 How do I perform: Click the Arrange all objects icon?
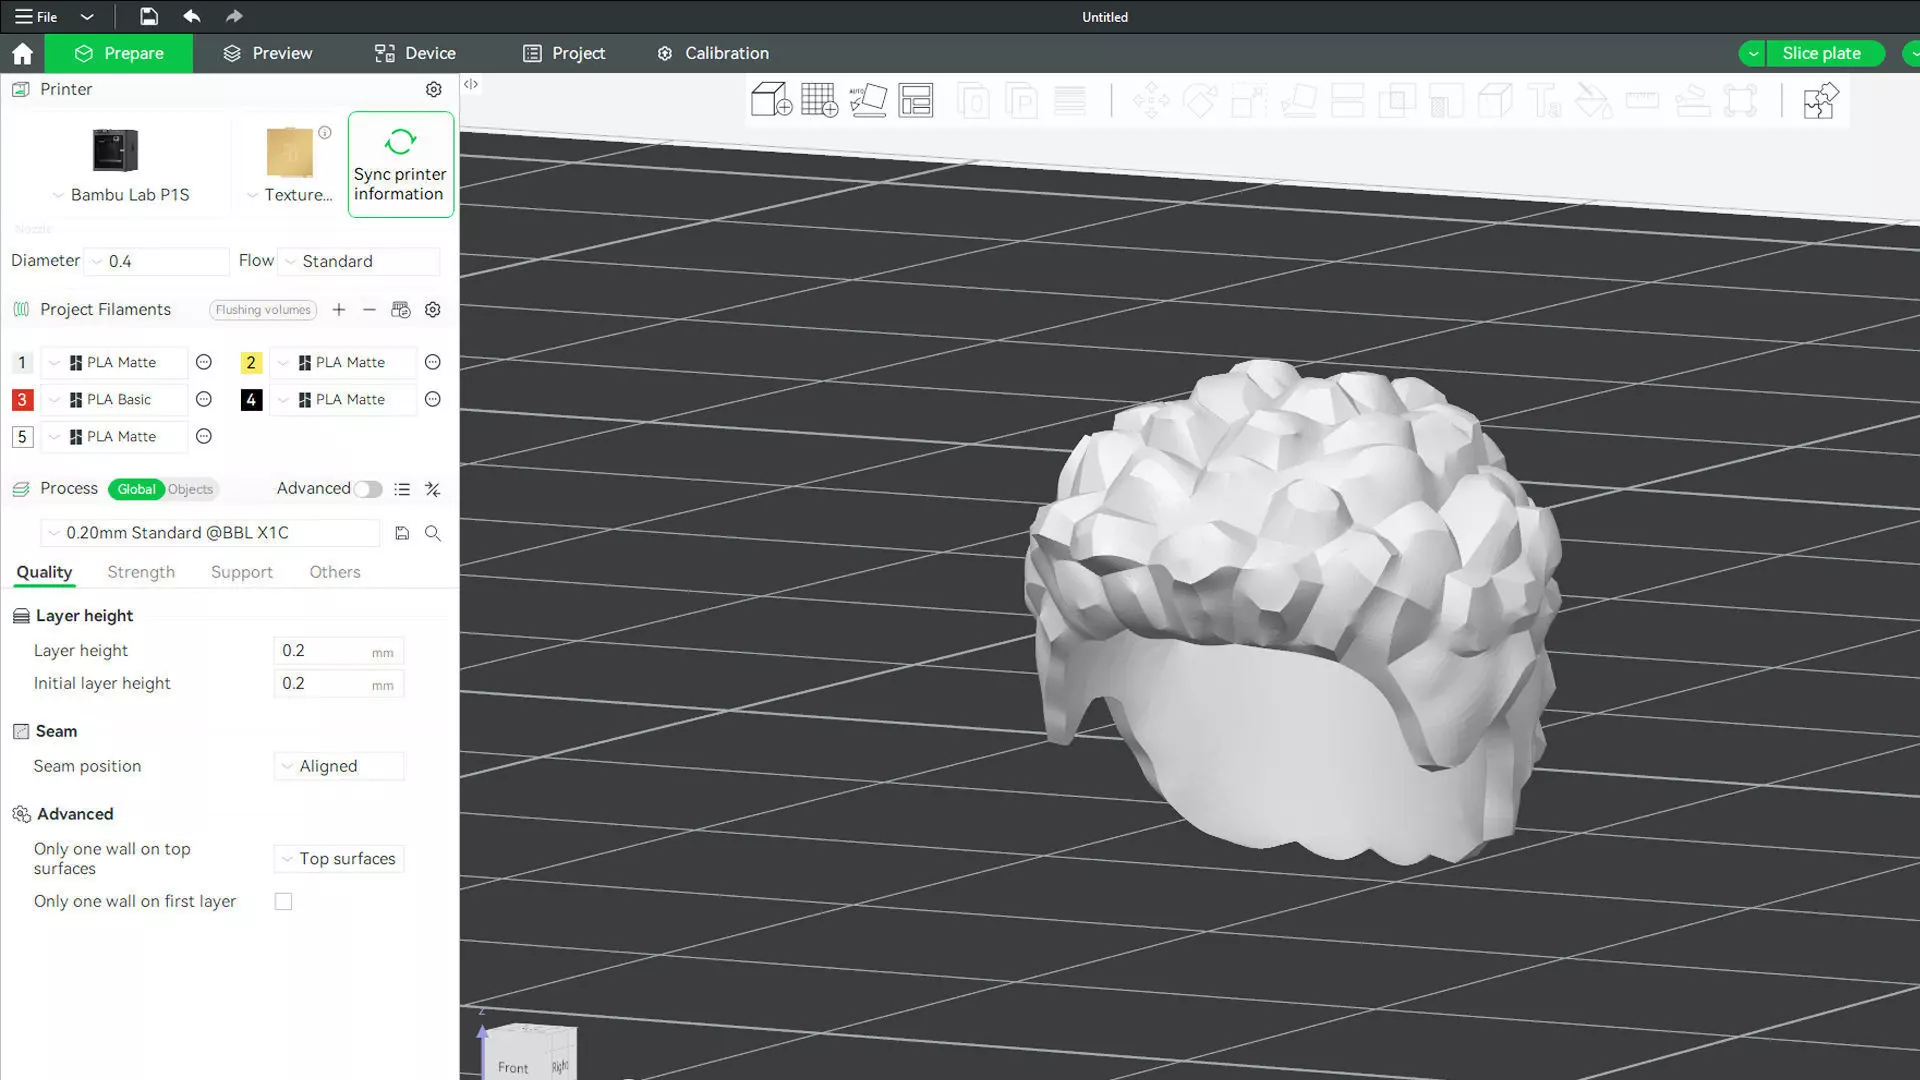915,100
